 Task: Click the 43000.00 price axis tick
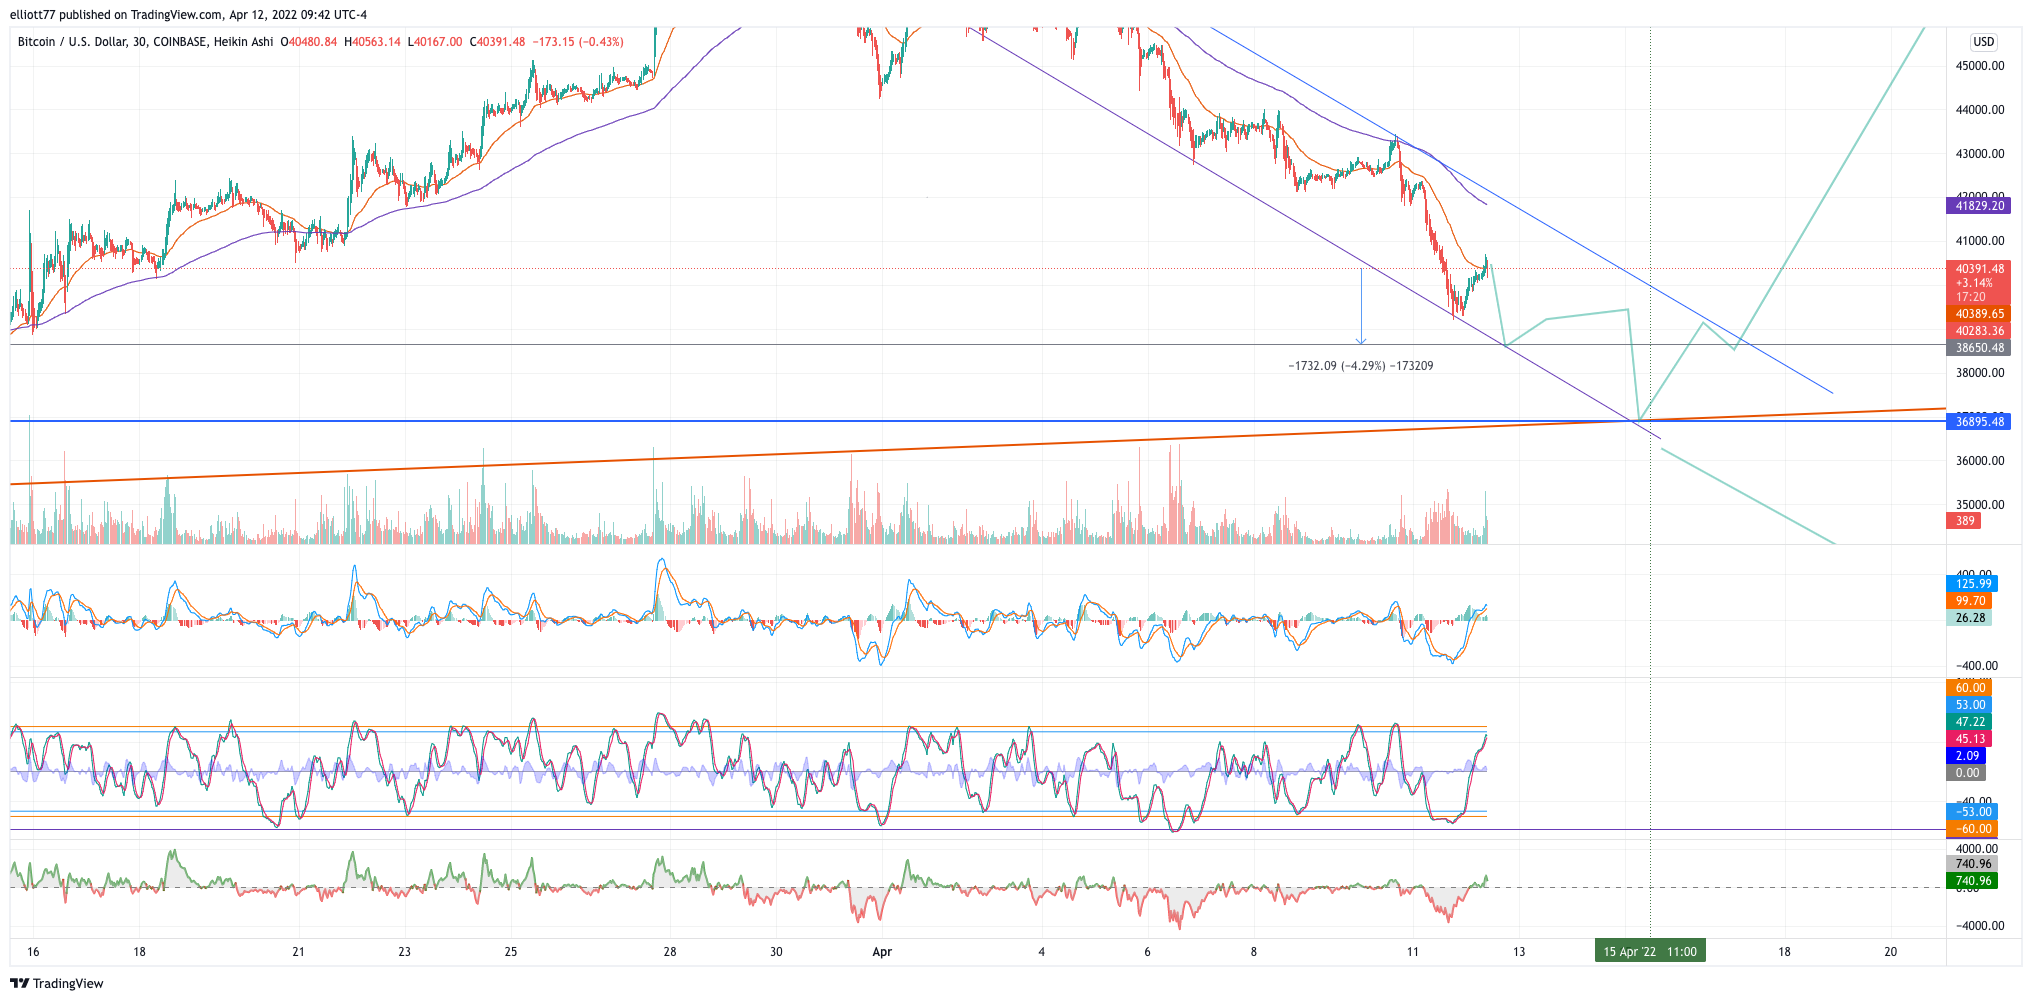1979,154
